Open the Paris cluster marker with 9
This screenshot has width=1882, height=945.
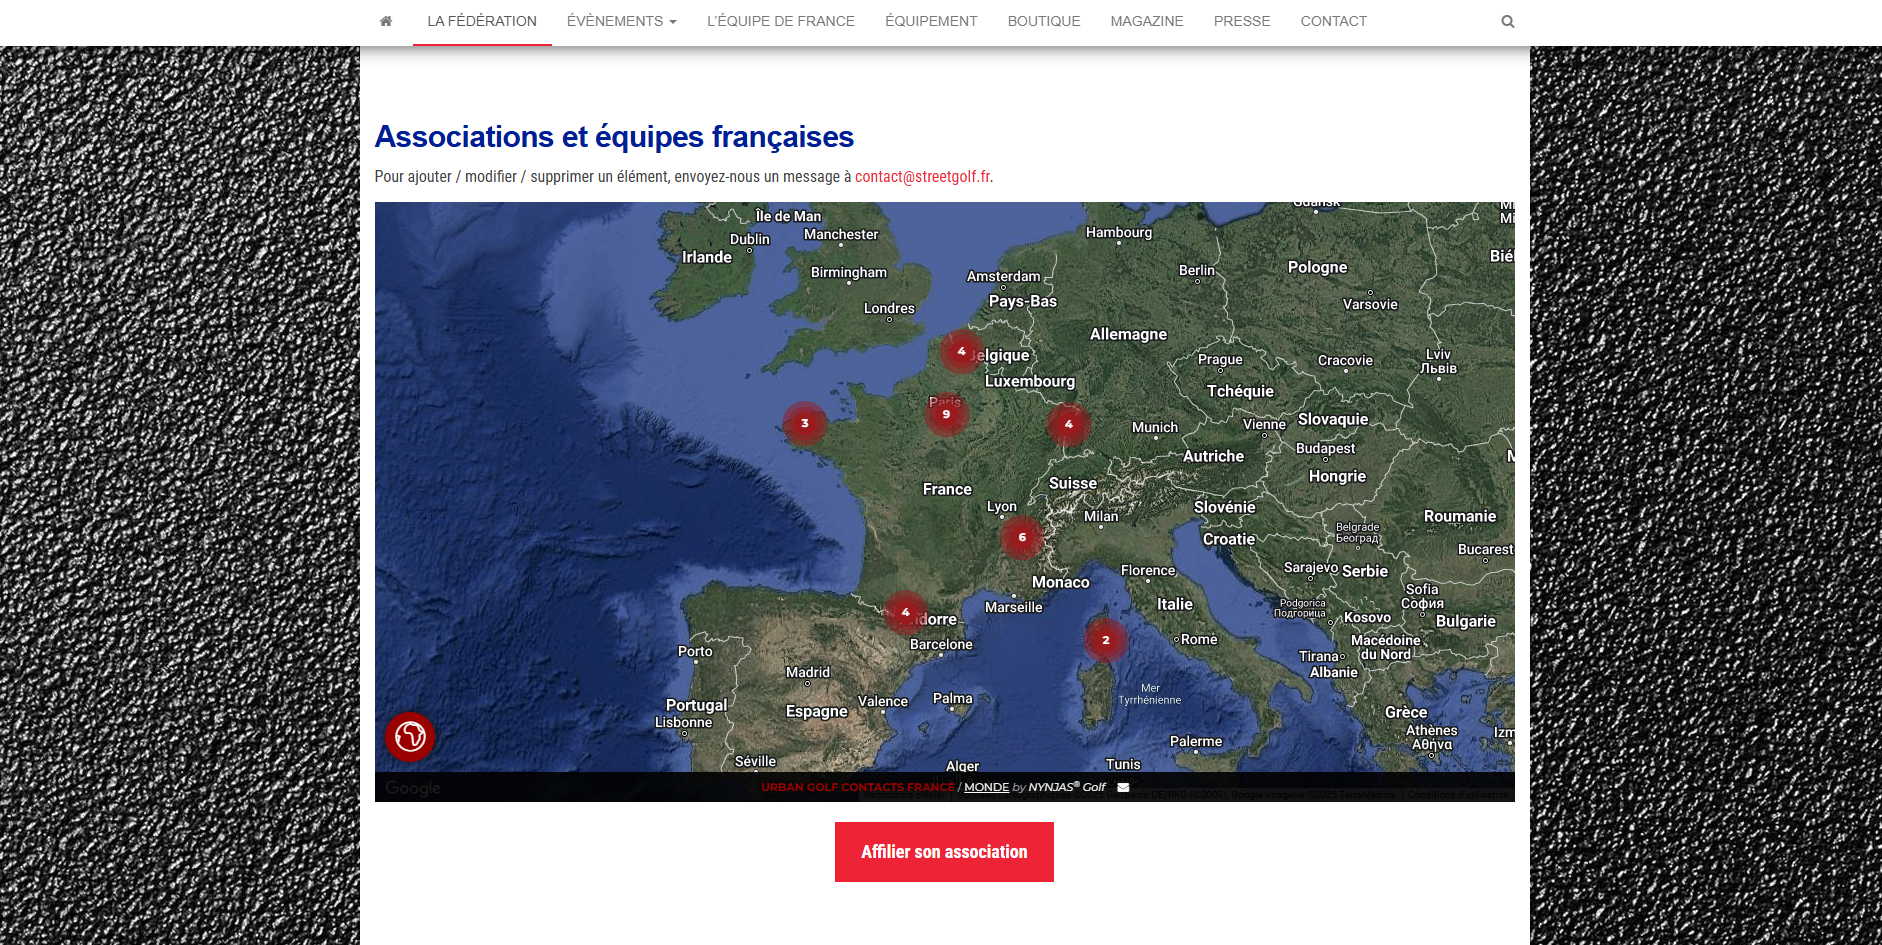(x=946, y=414)
